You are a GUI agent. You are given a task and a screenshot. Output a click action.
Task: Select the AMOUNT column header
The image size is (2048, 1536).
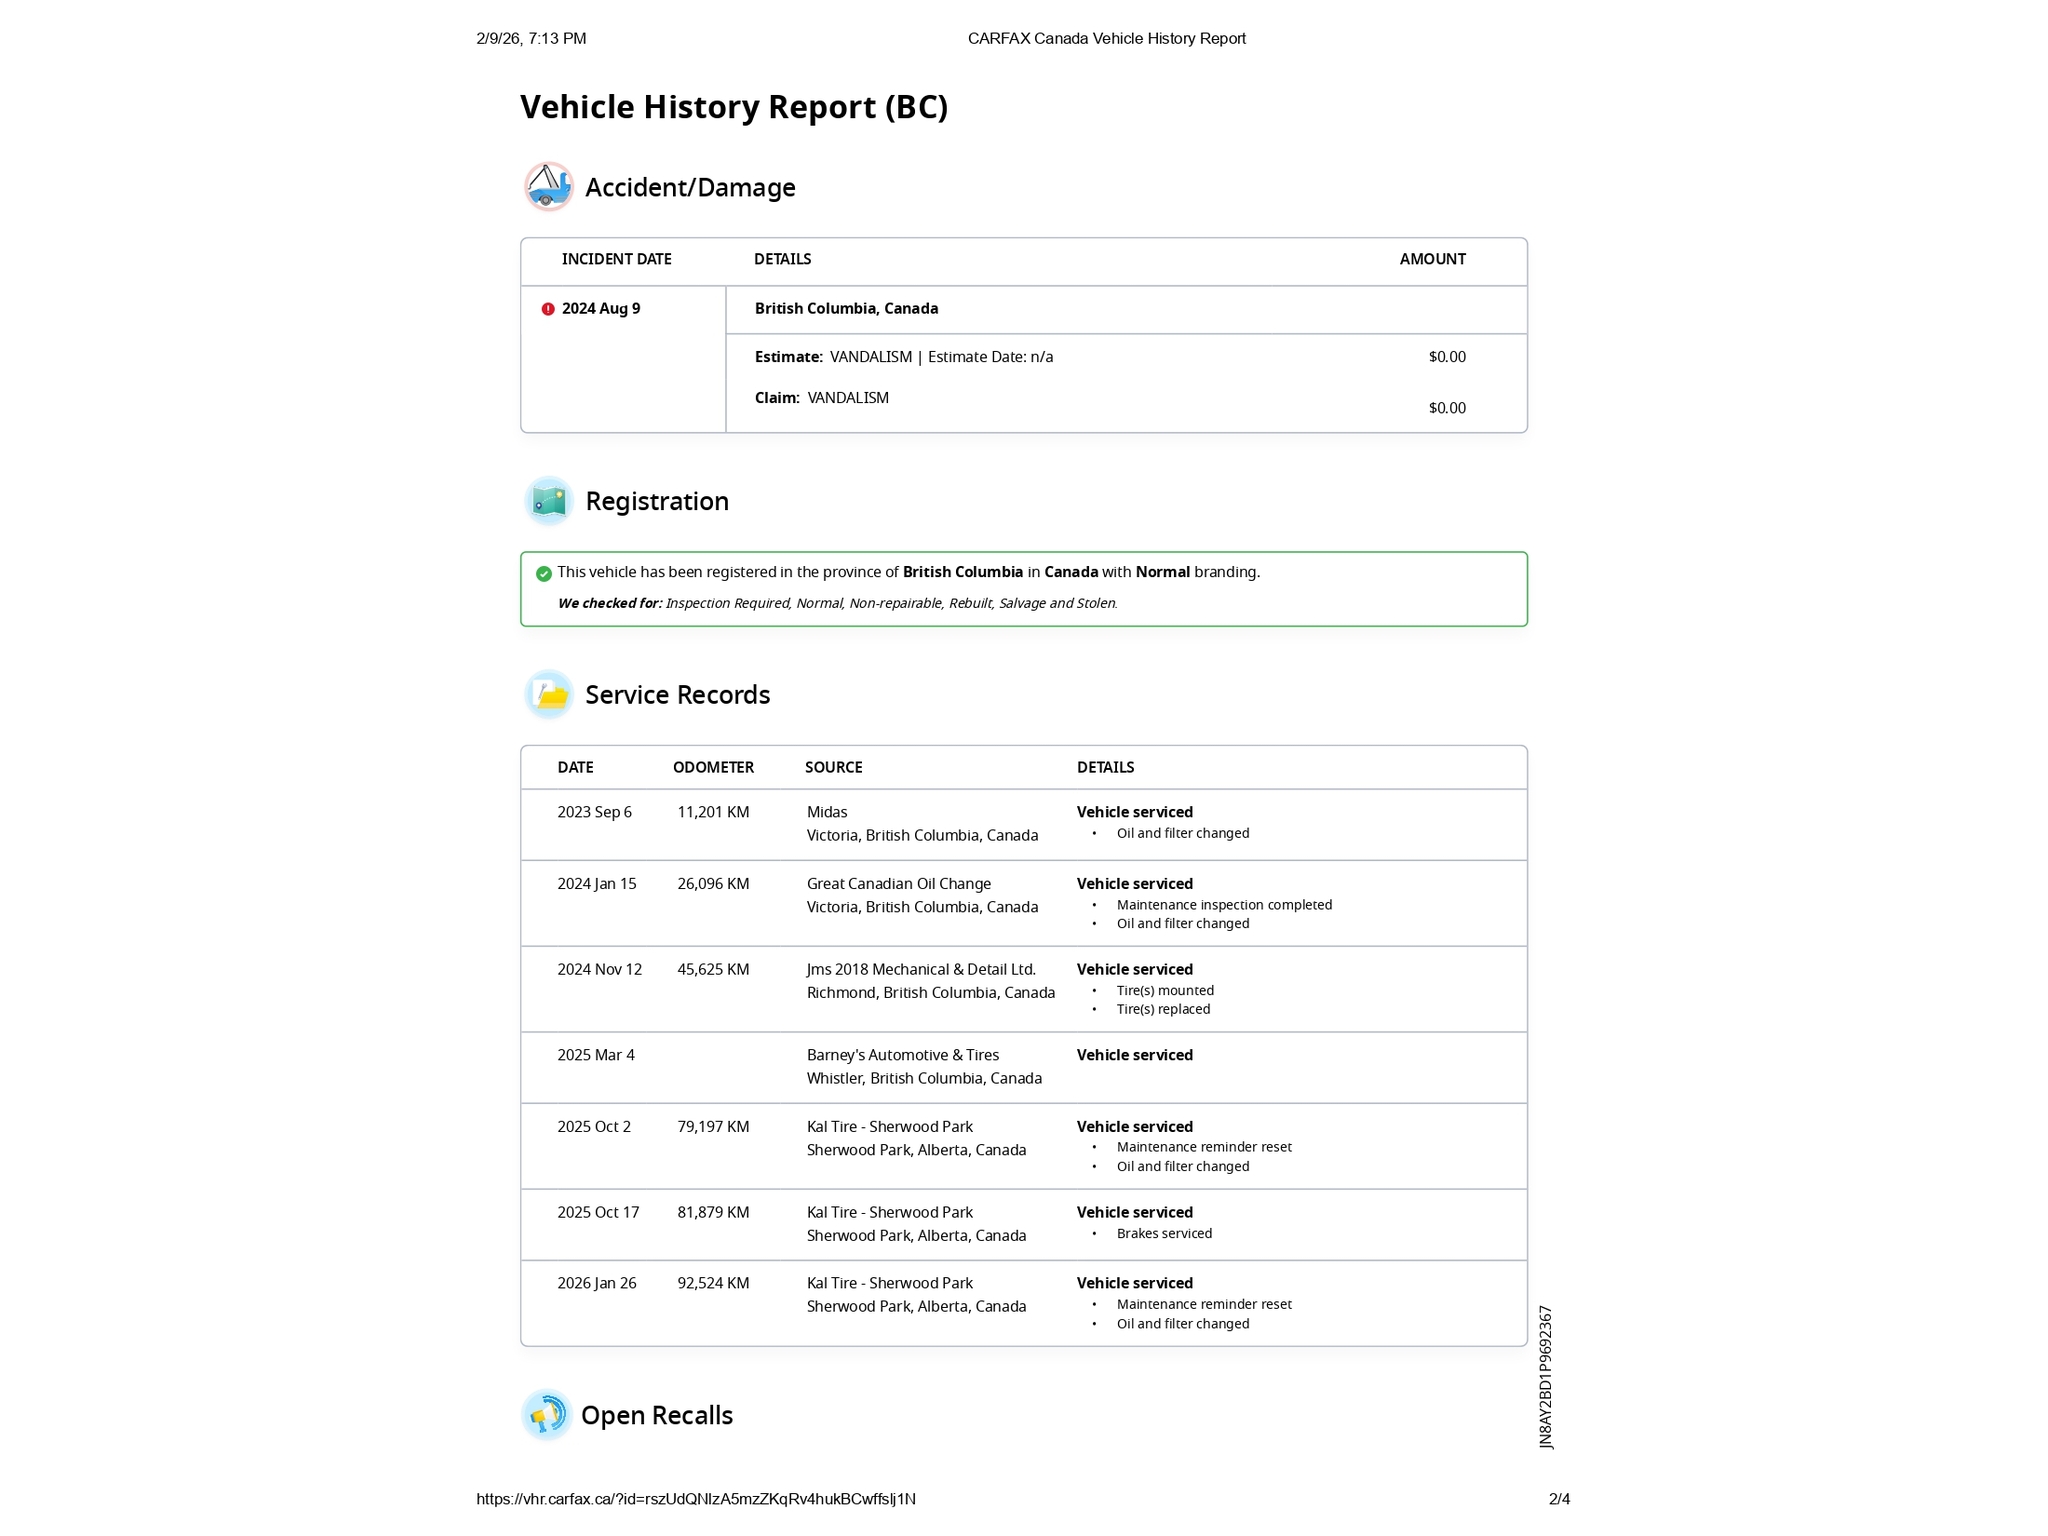1432,259
